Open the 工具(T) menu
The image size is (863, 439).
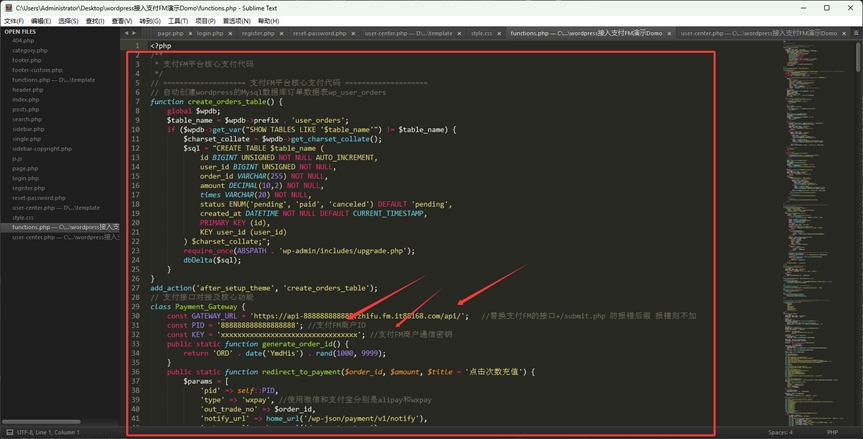[178, 21]
